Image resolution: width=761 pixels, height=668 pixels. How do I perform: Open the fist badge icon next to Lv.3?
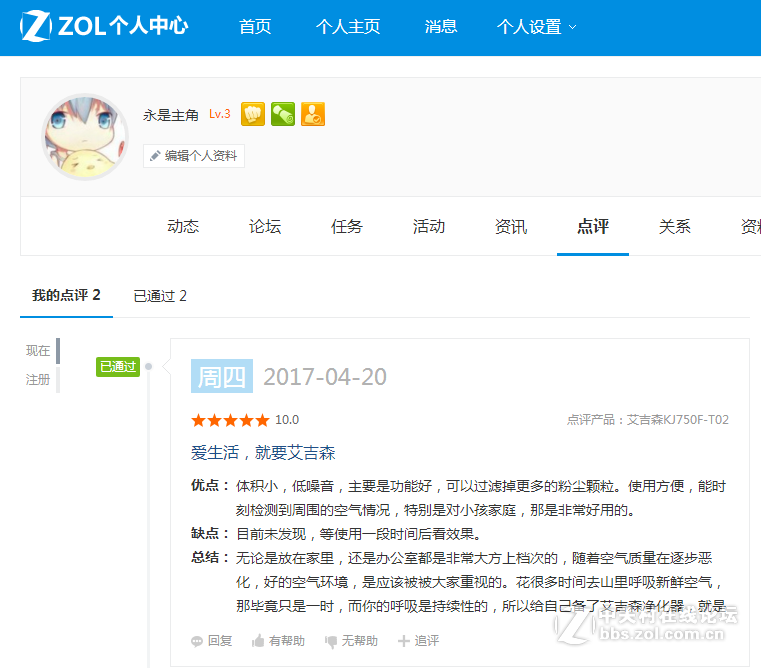click(253, 114)
